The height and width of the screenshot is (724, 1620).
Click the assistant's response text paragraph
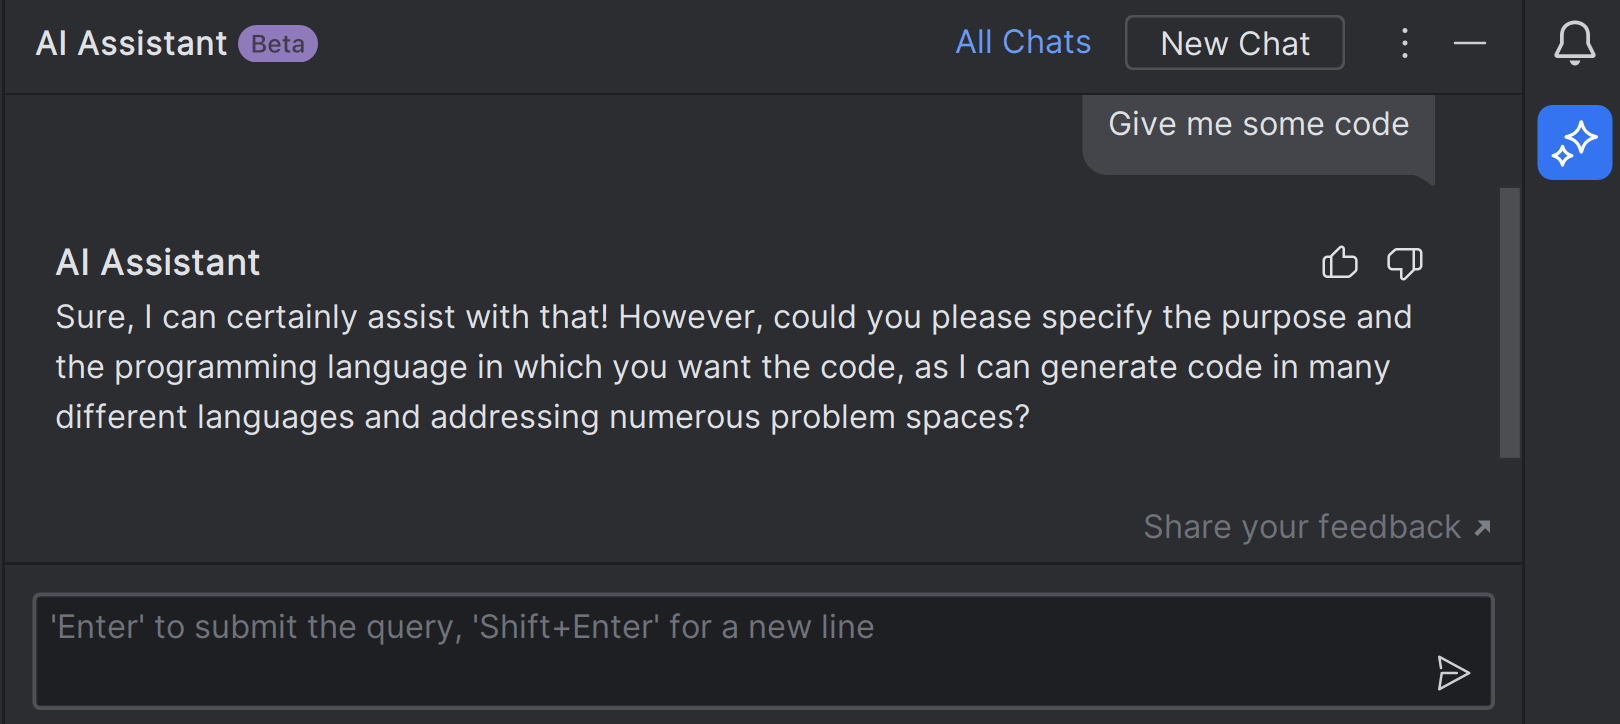pyautogui.click(x=700, y=367)
